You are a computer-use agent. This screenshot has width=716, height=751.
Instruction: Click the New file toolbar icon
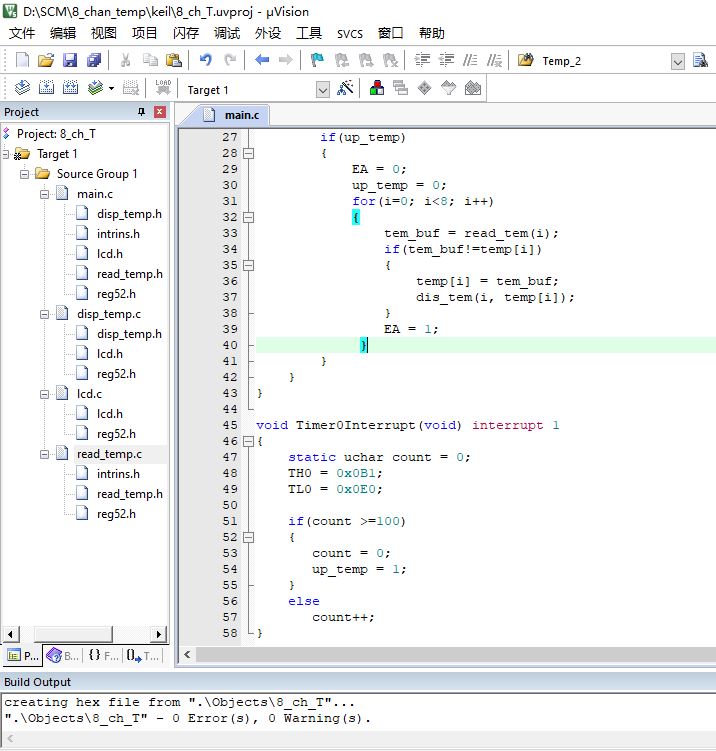(x=22, y=60)
